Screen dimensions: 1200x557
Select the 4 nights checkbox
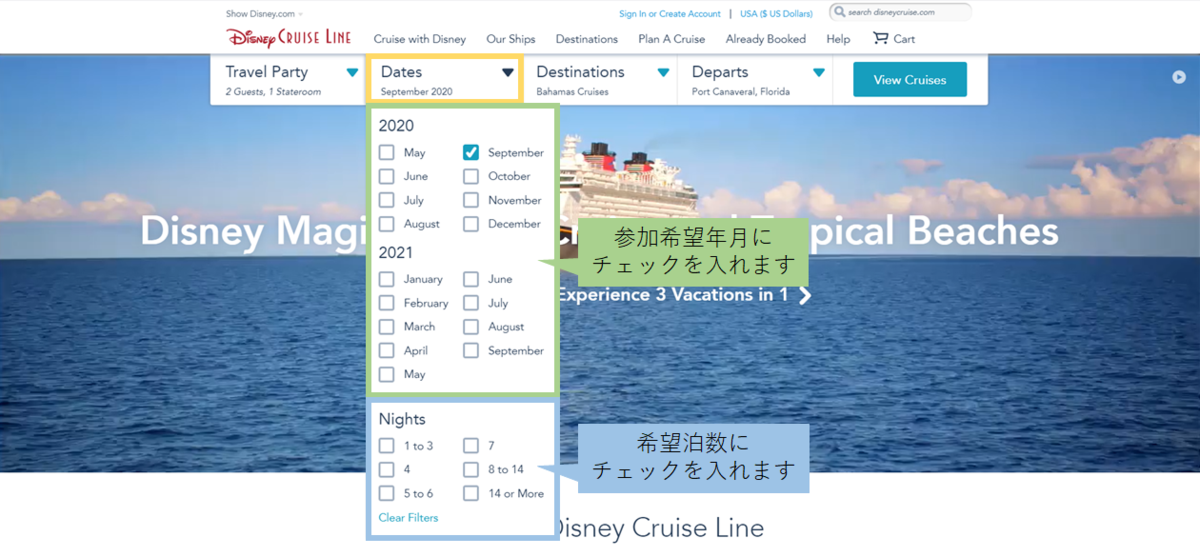tap(386, 469)
